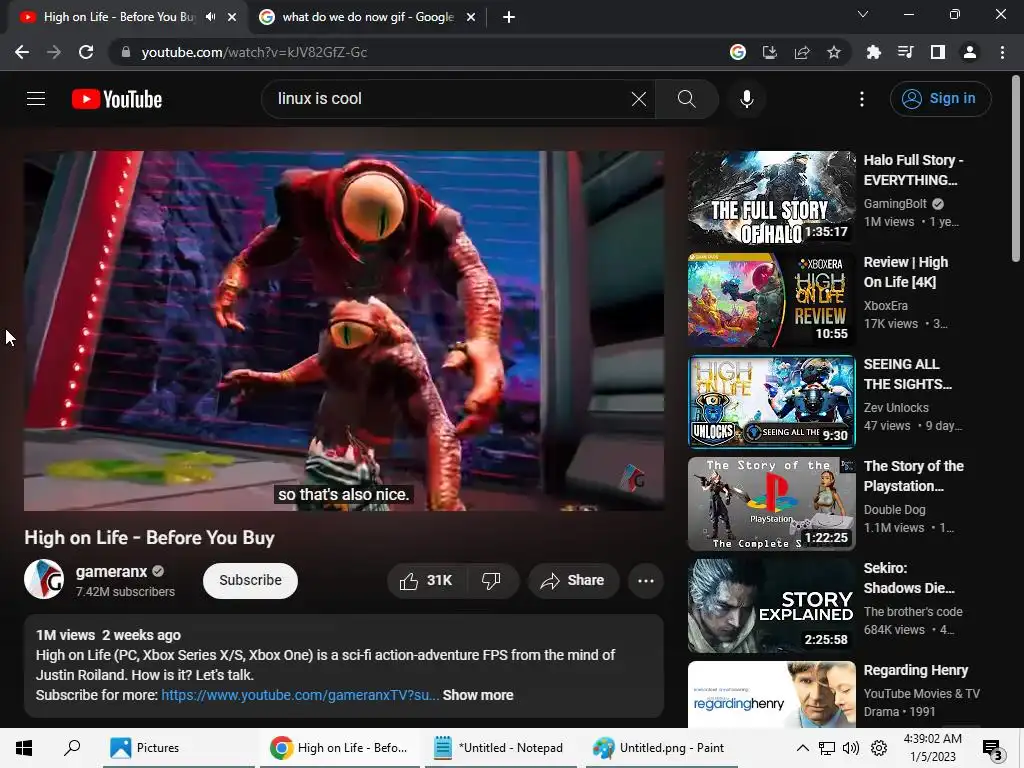Open Chrome three-dot customize menu

click(x=1002, y=52)
